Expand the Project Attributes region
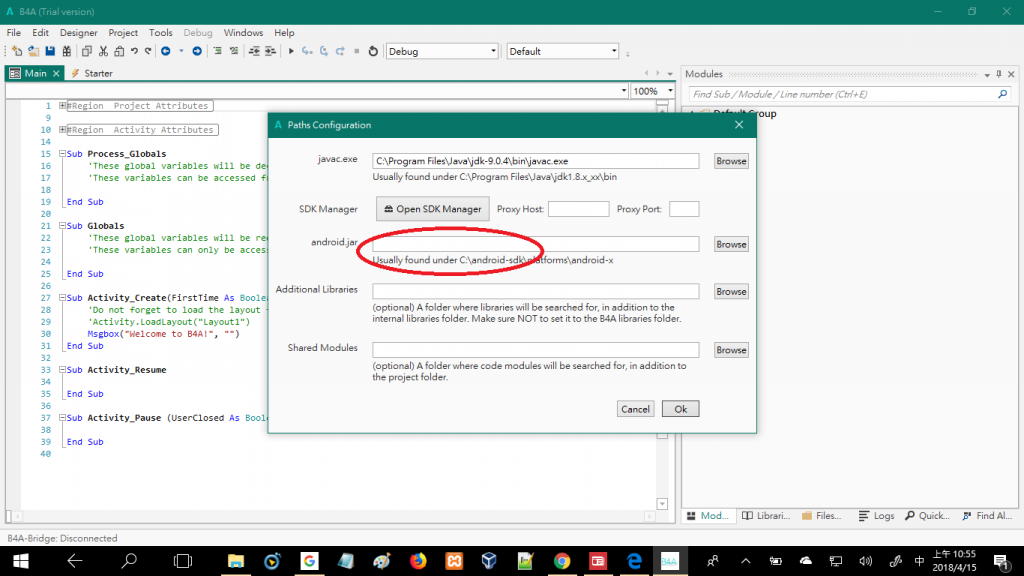The height and width of the screenshot is (576, 1024). [x=62, y=105]
